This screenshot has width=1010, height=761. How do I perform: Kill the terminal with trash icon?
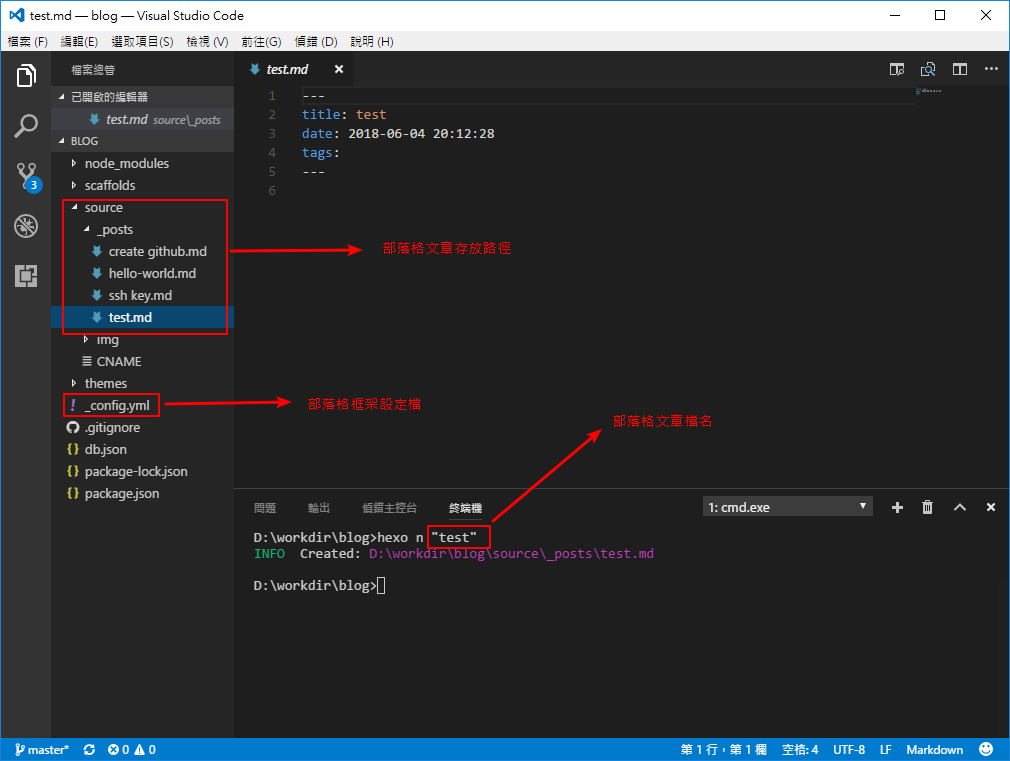click(928, 507)
